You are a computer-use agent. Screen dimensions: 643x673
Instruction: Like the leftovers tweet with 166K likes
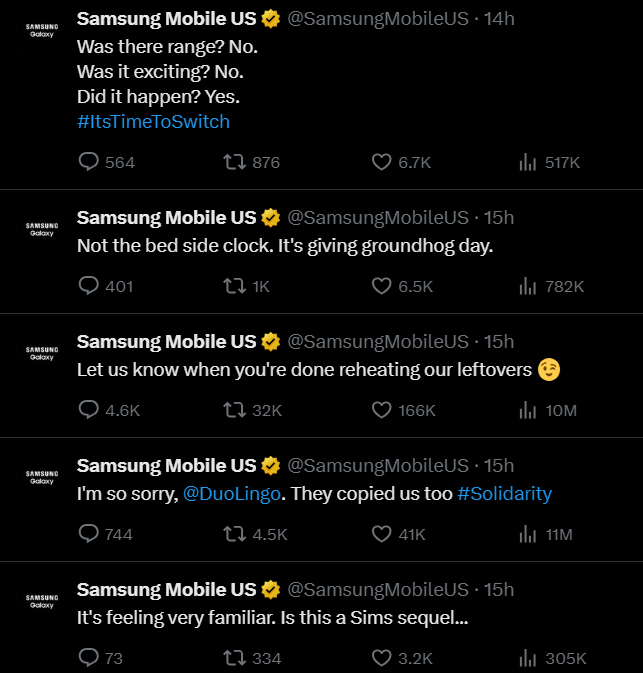(x=382, y=410)
